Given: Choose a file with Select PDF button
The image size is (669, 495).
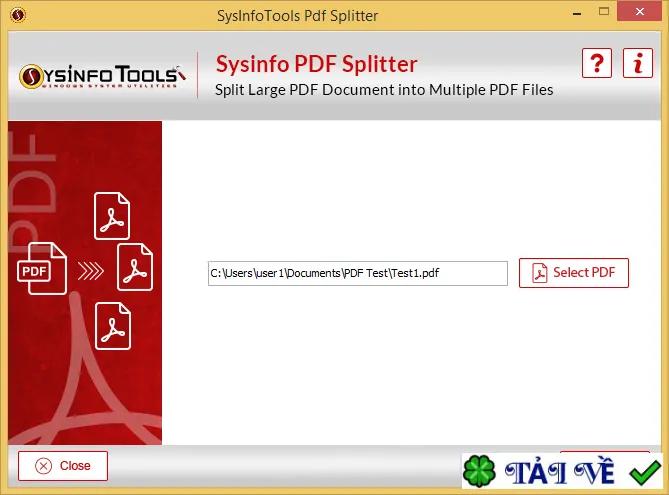Looking at the screenshot, I should (574, 273).
